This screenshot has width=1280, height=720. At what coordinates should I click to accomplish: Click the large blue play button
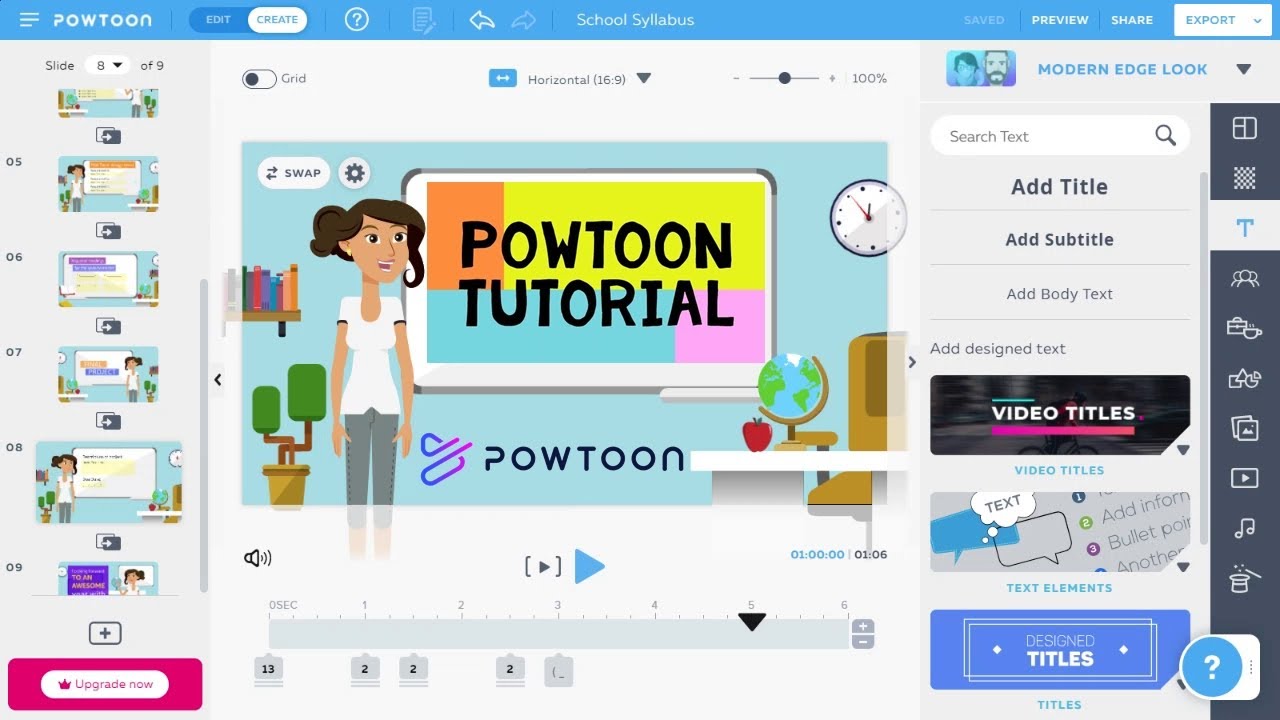click(x=589, y=567)
